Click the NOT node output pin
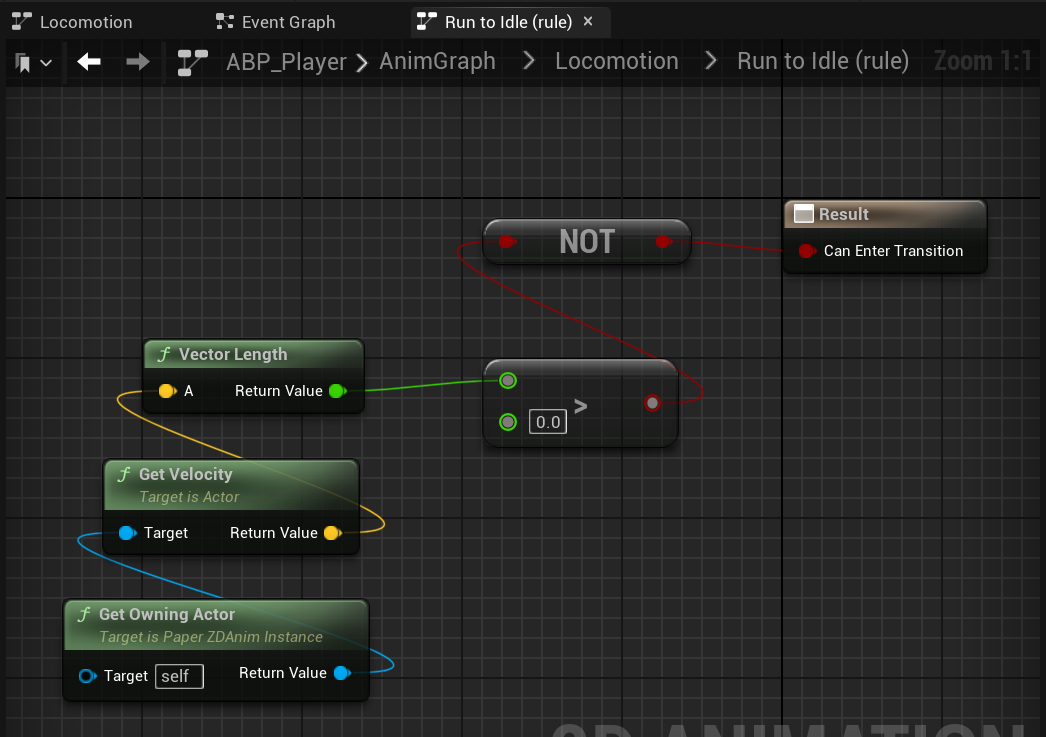 (663, 241)
